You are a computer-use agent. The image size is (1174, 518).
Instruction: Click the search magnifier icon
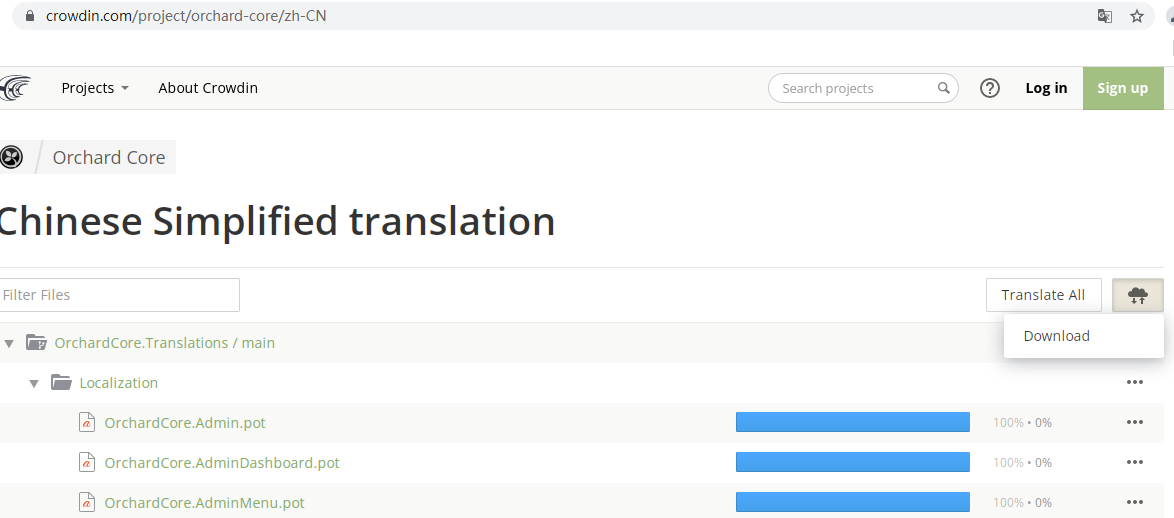943,88
